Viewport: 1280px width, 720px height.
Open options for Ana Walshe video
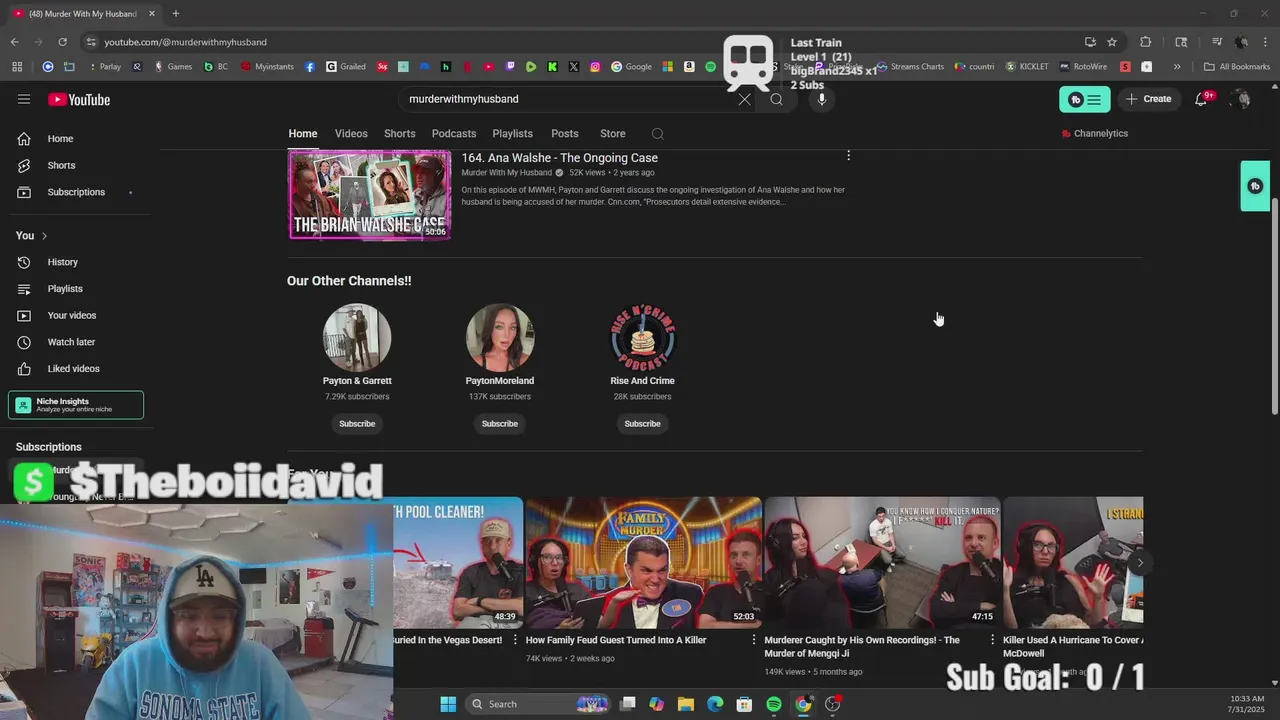[x=848, y=156]
